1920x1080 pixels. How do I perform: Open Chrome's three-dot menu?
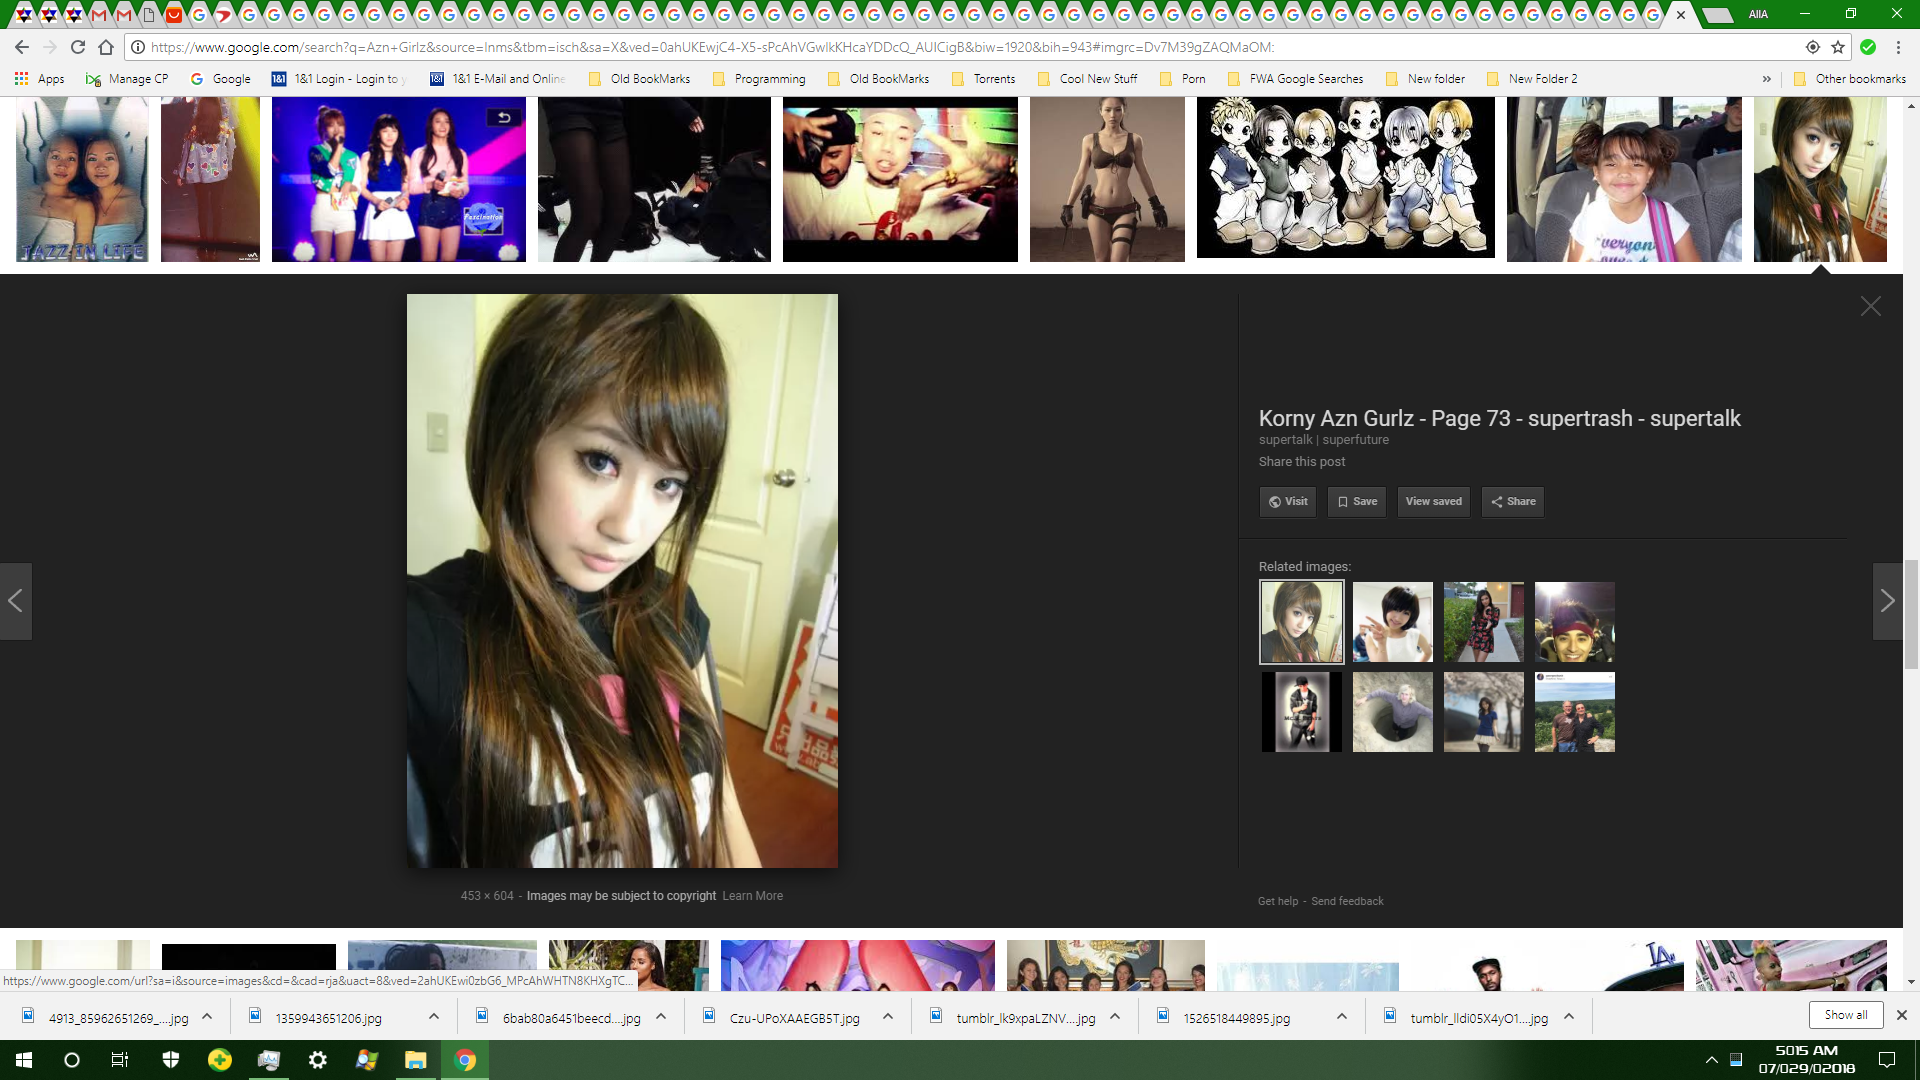(1898, 47)
